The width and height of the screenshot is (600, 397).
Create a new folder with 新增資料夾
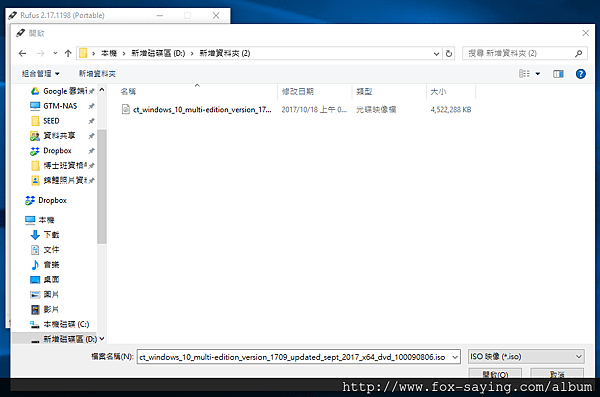click(x=97, y=74)
